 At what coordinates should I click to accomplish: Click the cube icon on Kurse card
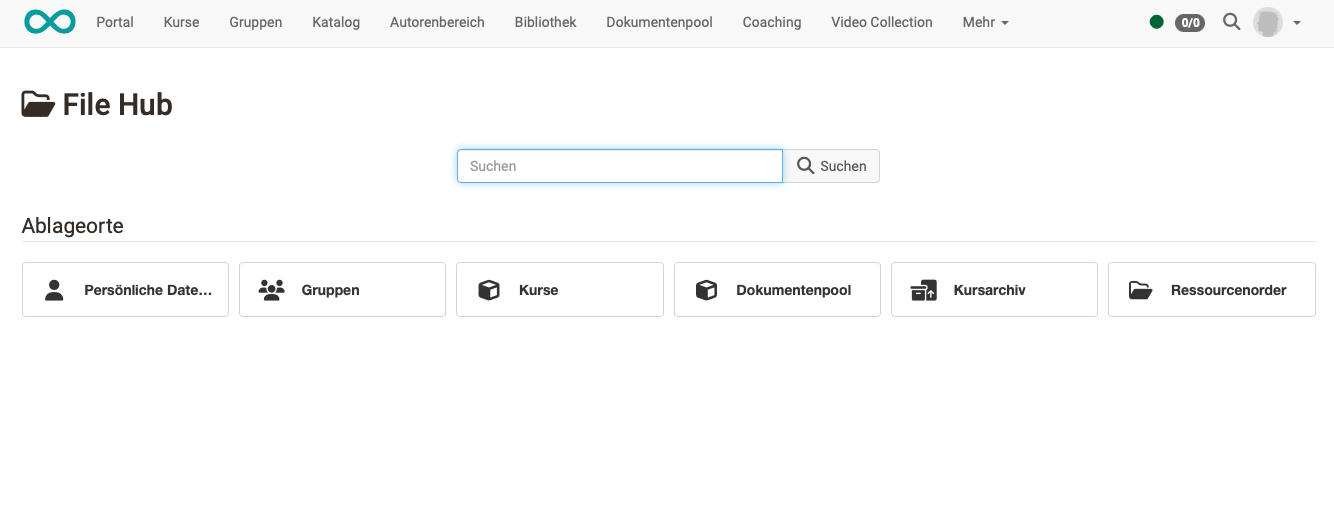point(489,290)
